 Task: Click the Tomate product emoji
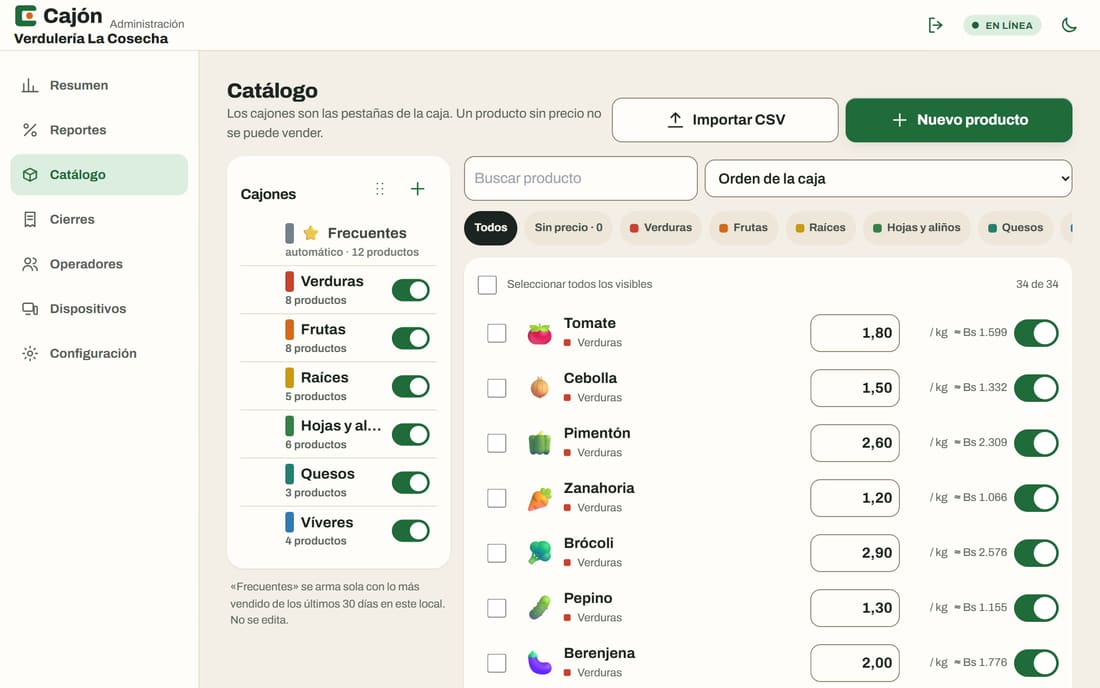coord(539,333)
